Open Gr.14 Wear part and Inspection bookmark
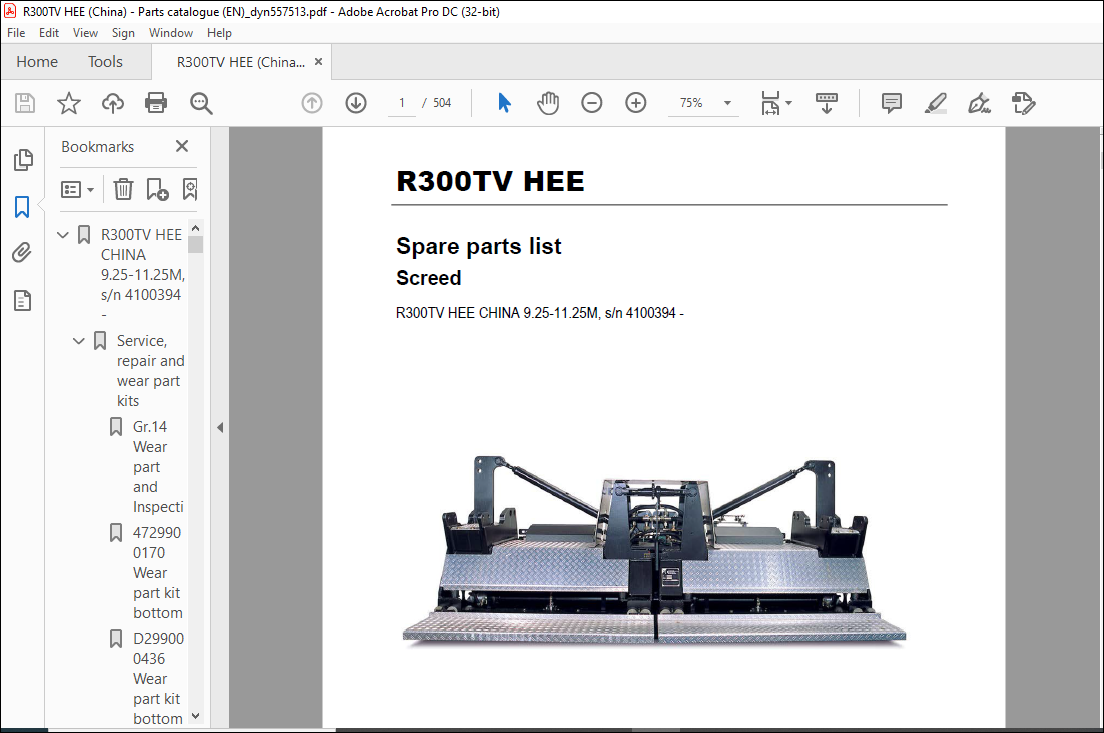Image resolution: width=1104 pixels, height=733 pixels. click(x=158, y=467)
